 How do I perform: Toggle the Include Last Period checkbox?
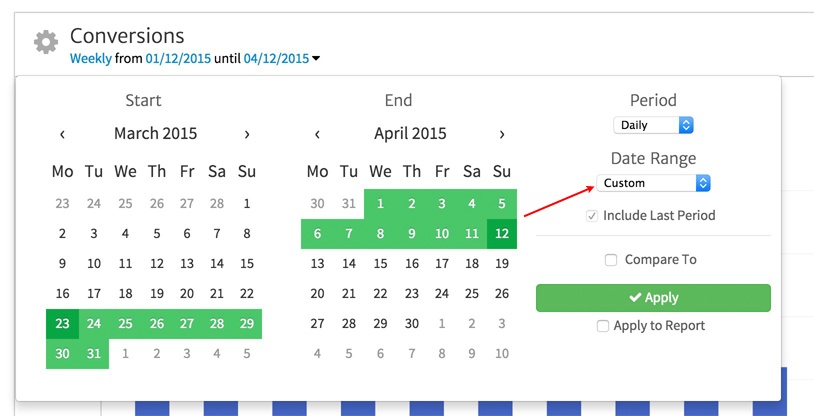(592, 215)
